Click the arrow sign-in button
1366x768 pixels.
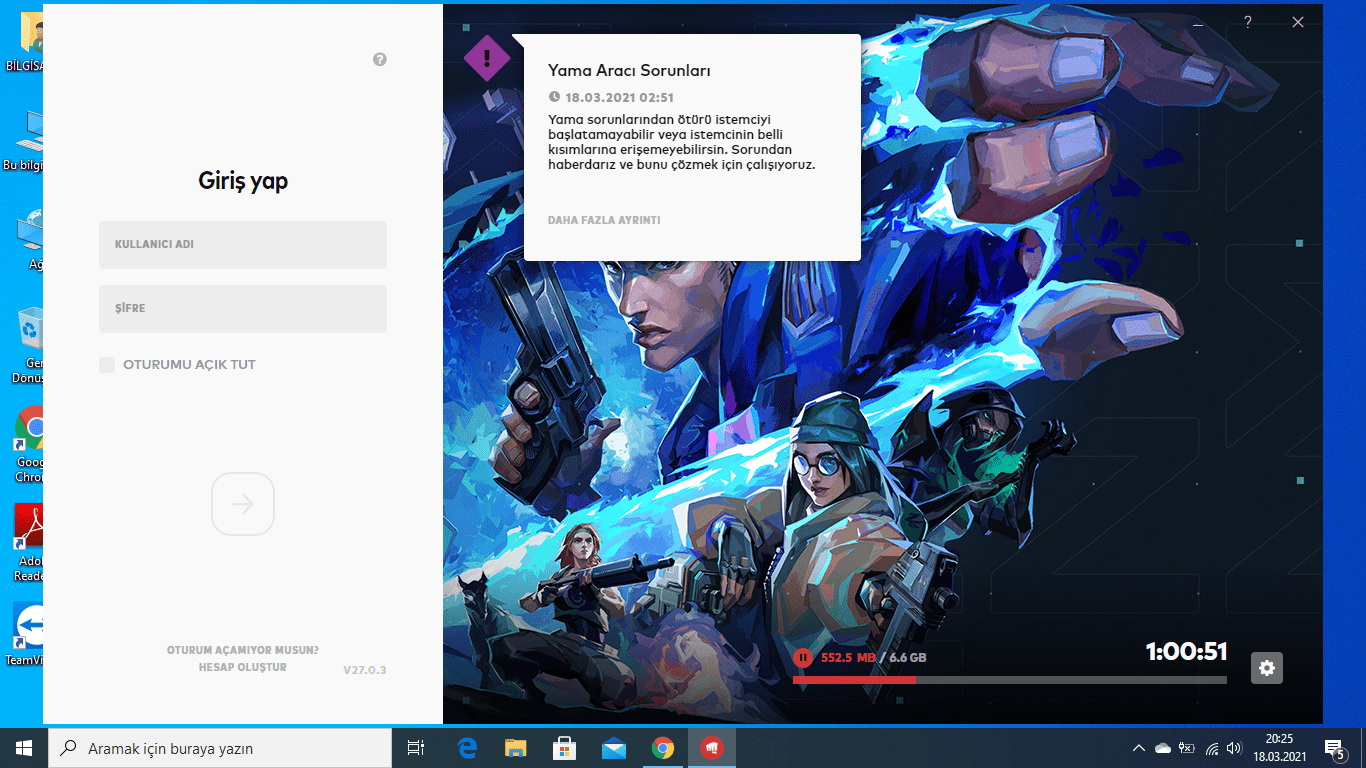pos(243,504)
